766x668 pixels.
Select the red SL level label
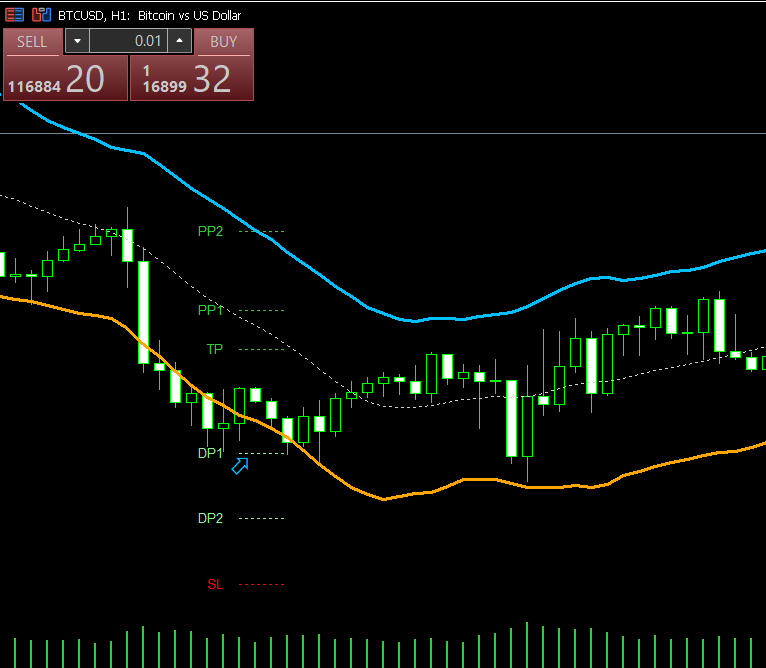pyautogui.click(x=215, y=584)
